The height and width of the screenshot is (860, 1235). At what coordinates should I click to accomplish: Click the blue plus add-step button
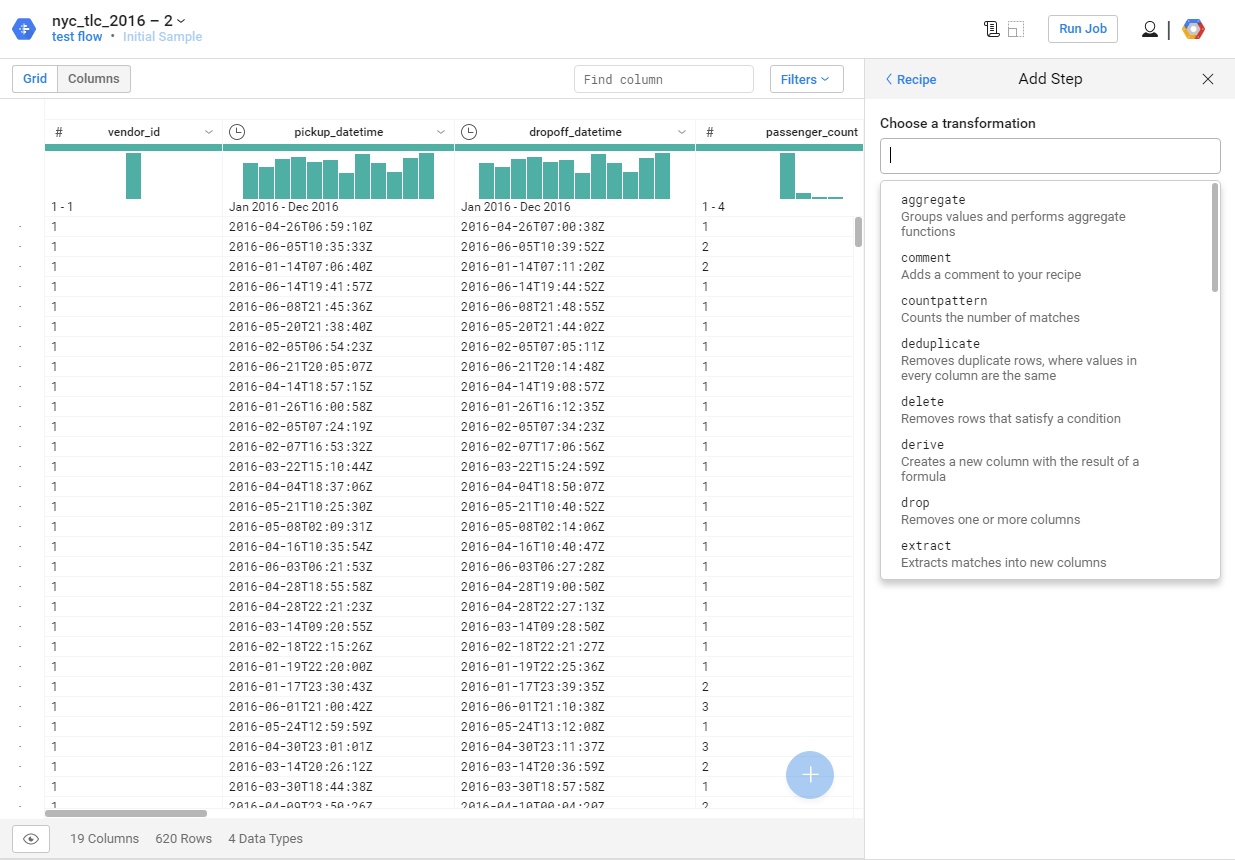click(810, 775)
